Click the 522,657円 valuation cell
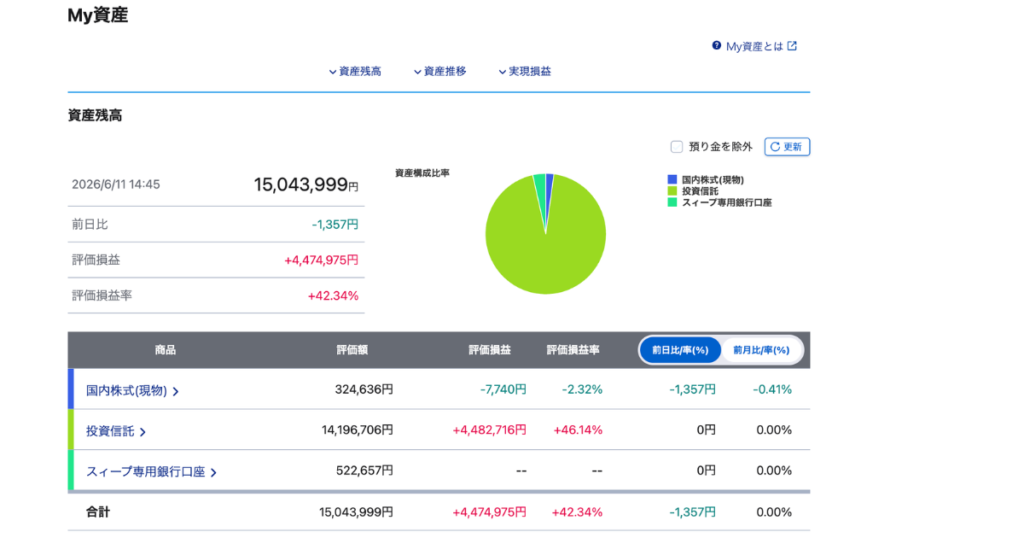 click(x=364, y=470)
